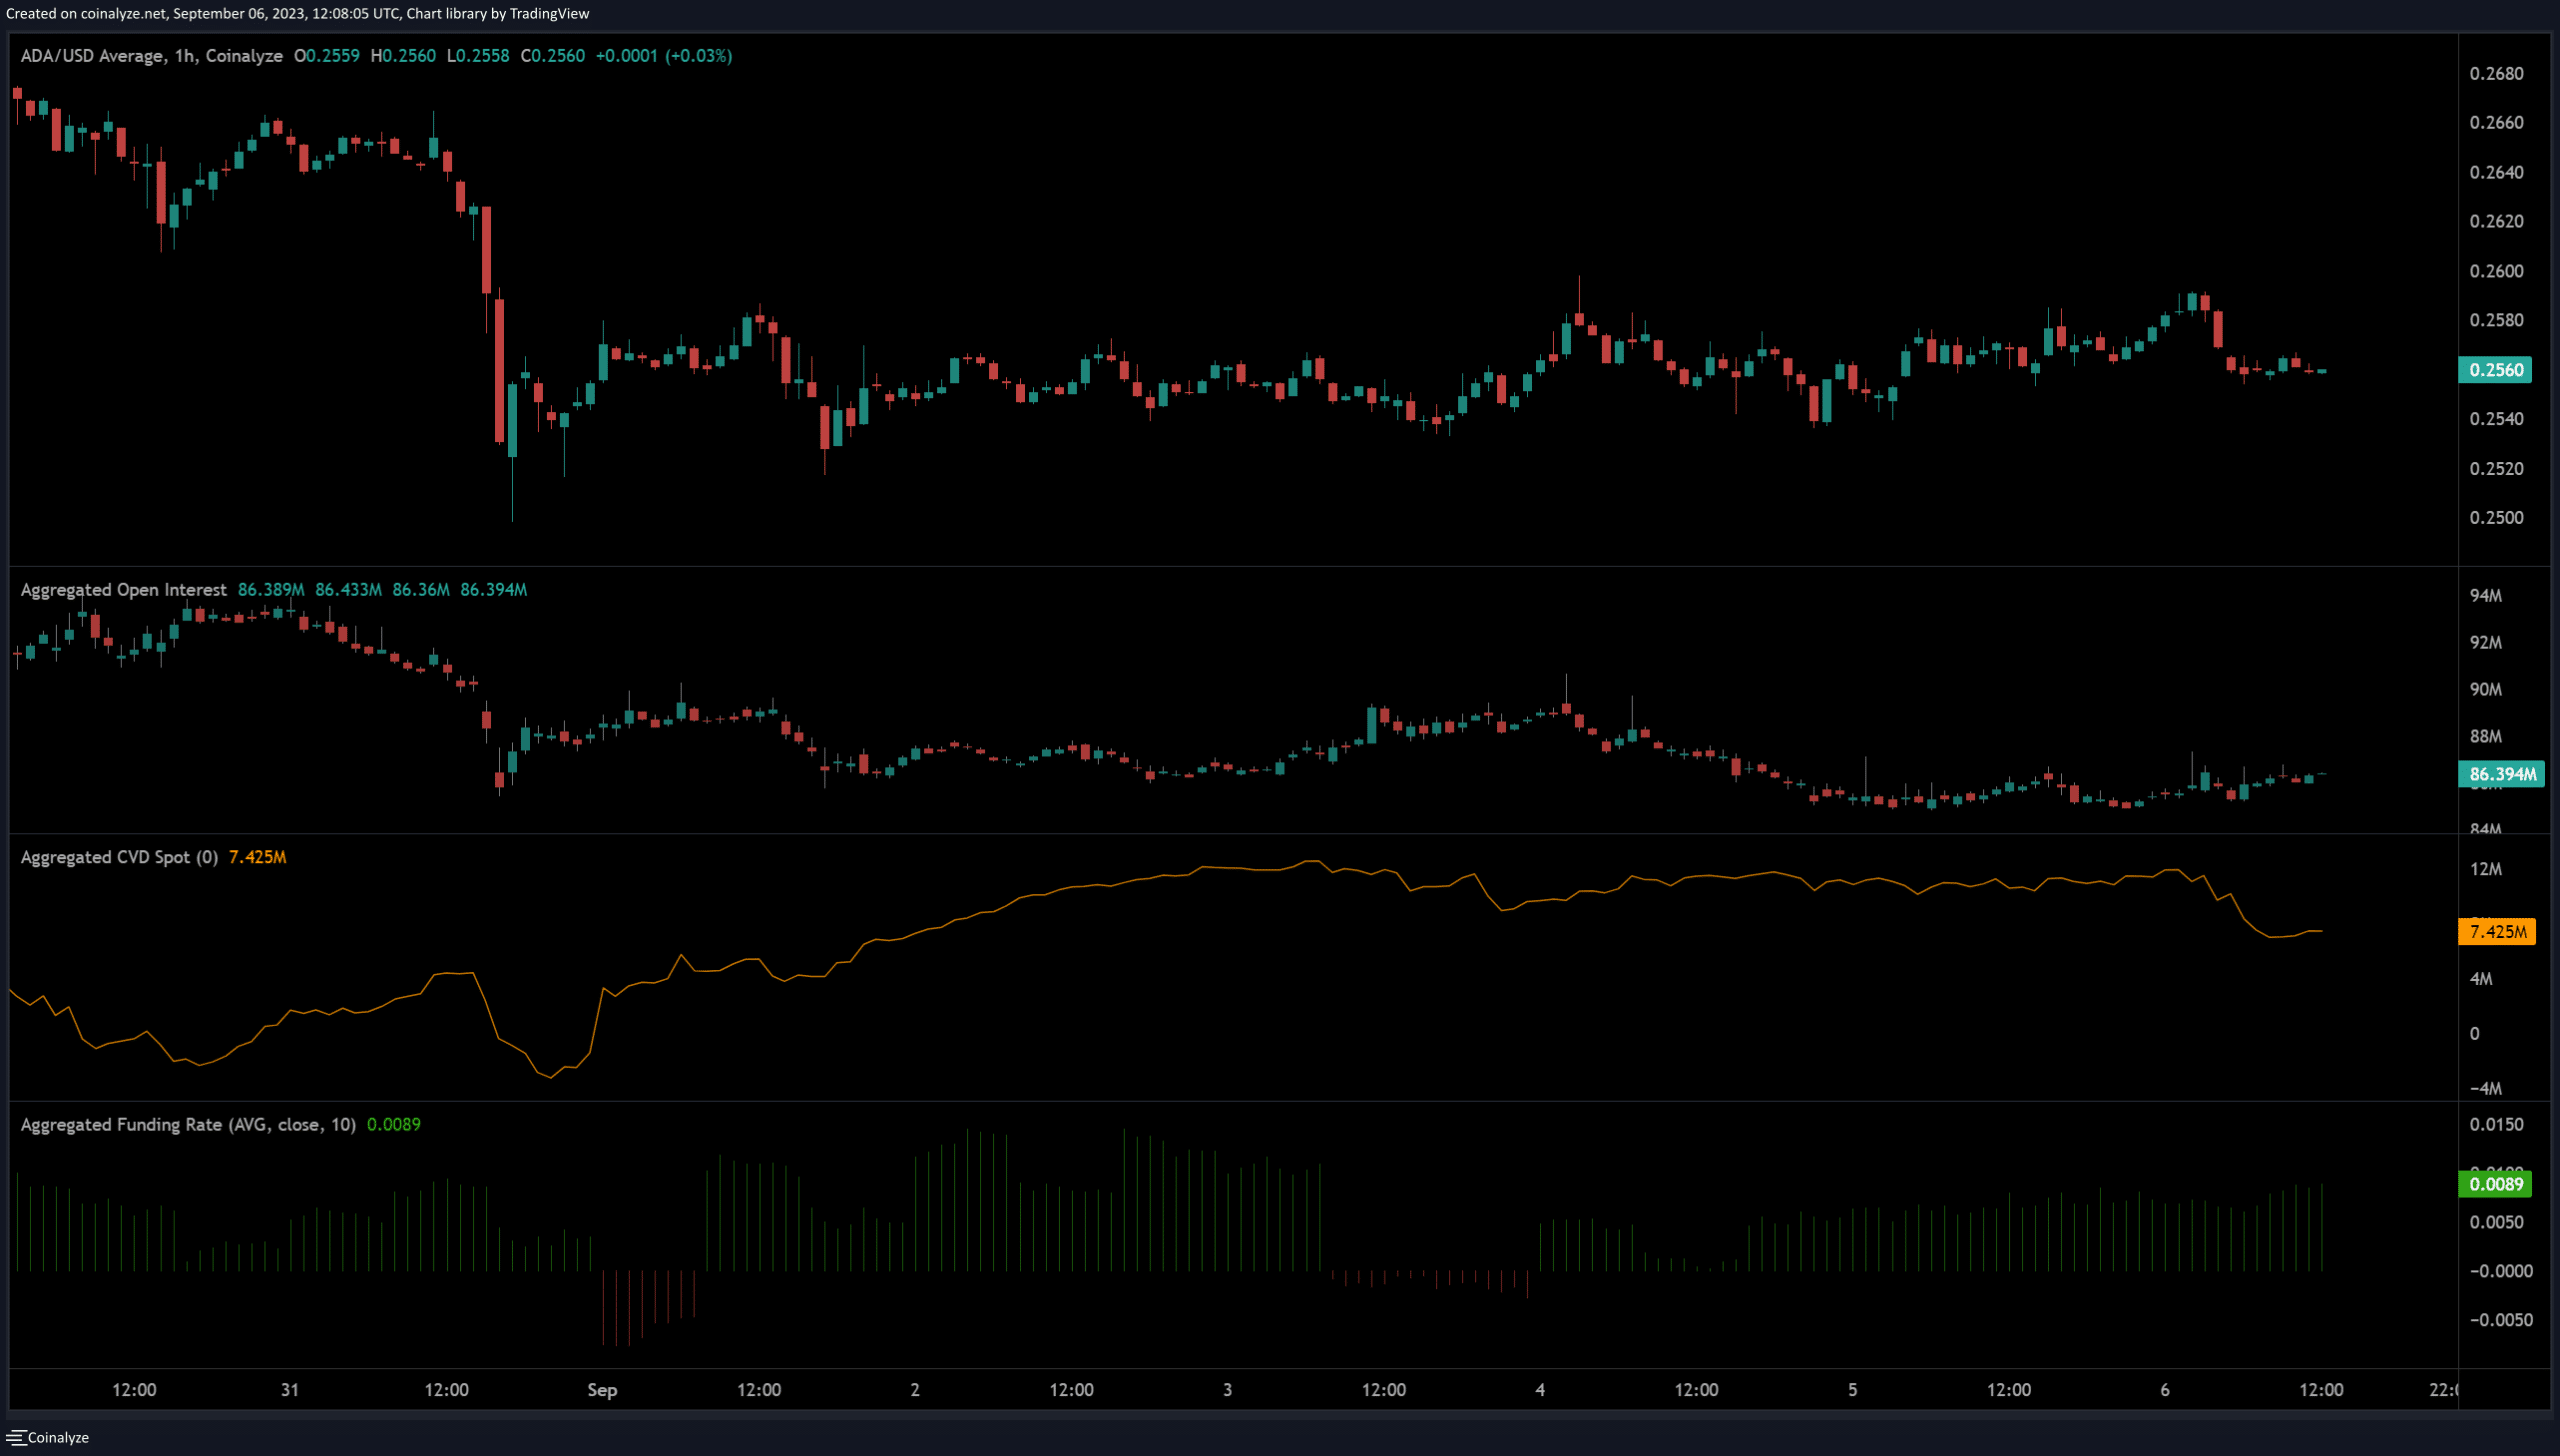
Task: Click the 12M CVD axis label
Action: tap(2485, 869)
